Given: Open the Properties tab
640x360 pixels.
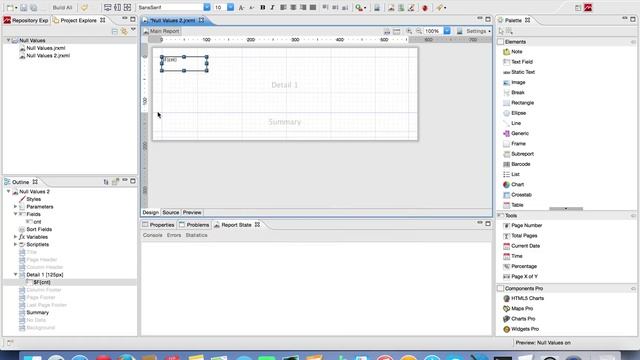Looking at the screenshot, I should [x=158, y=225].
